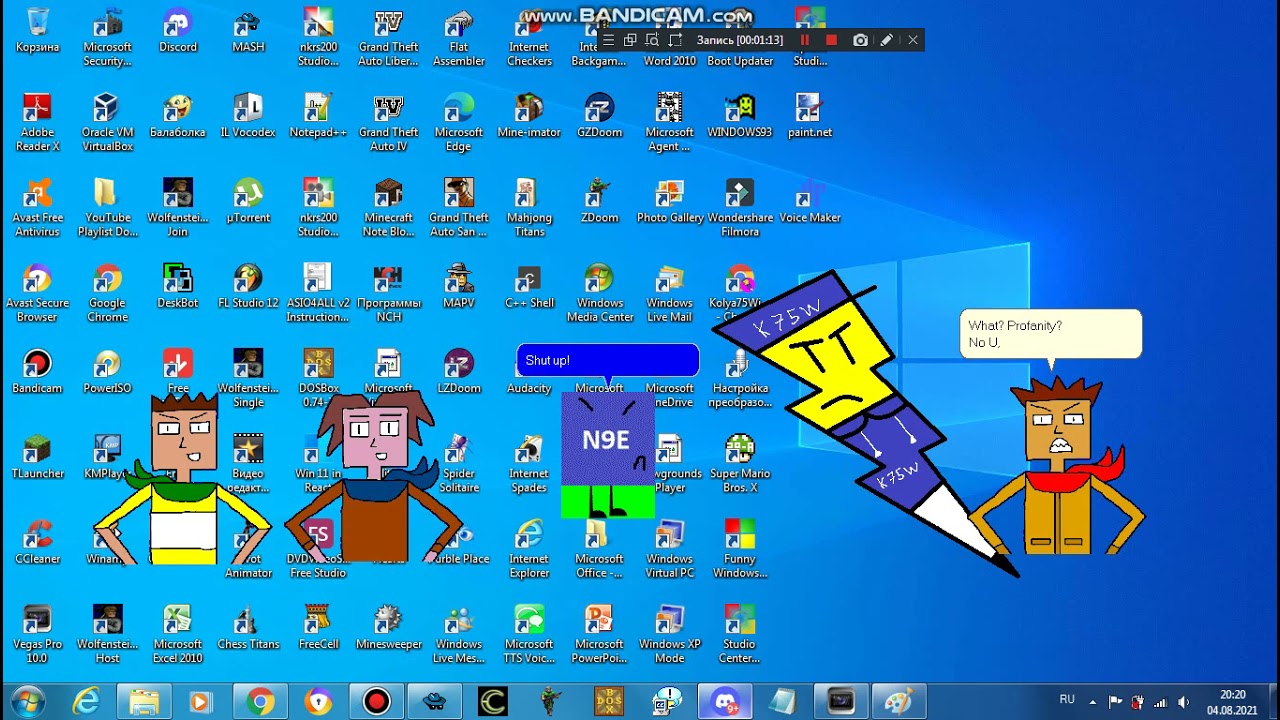1280x720 pixels.
Task: Launch Internet Explorer desktop icon
Action: pyautogui.click(x=529, y=548)
